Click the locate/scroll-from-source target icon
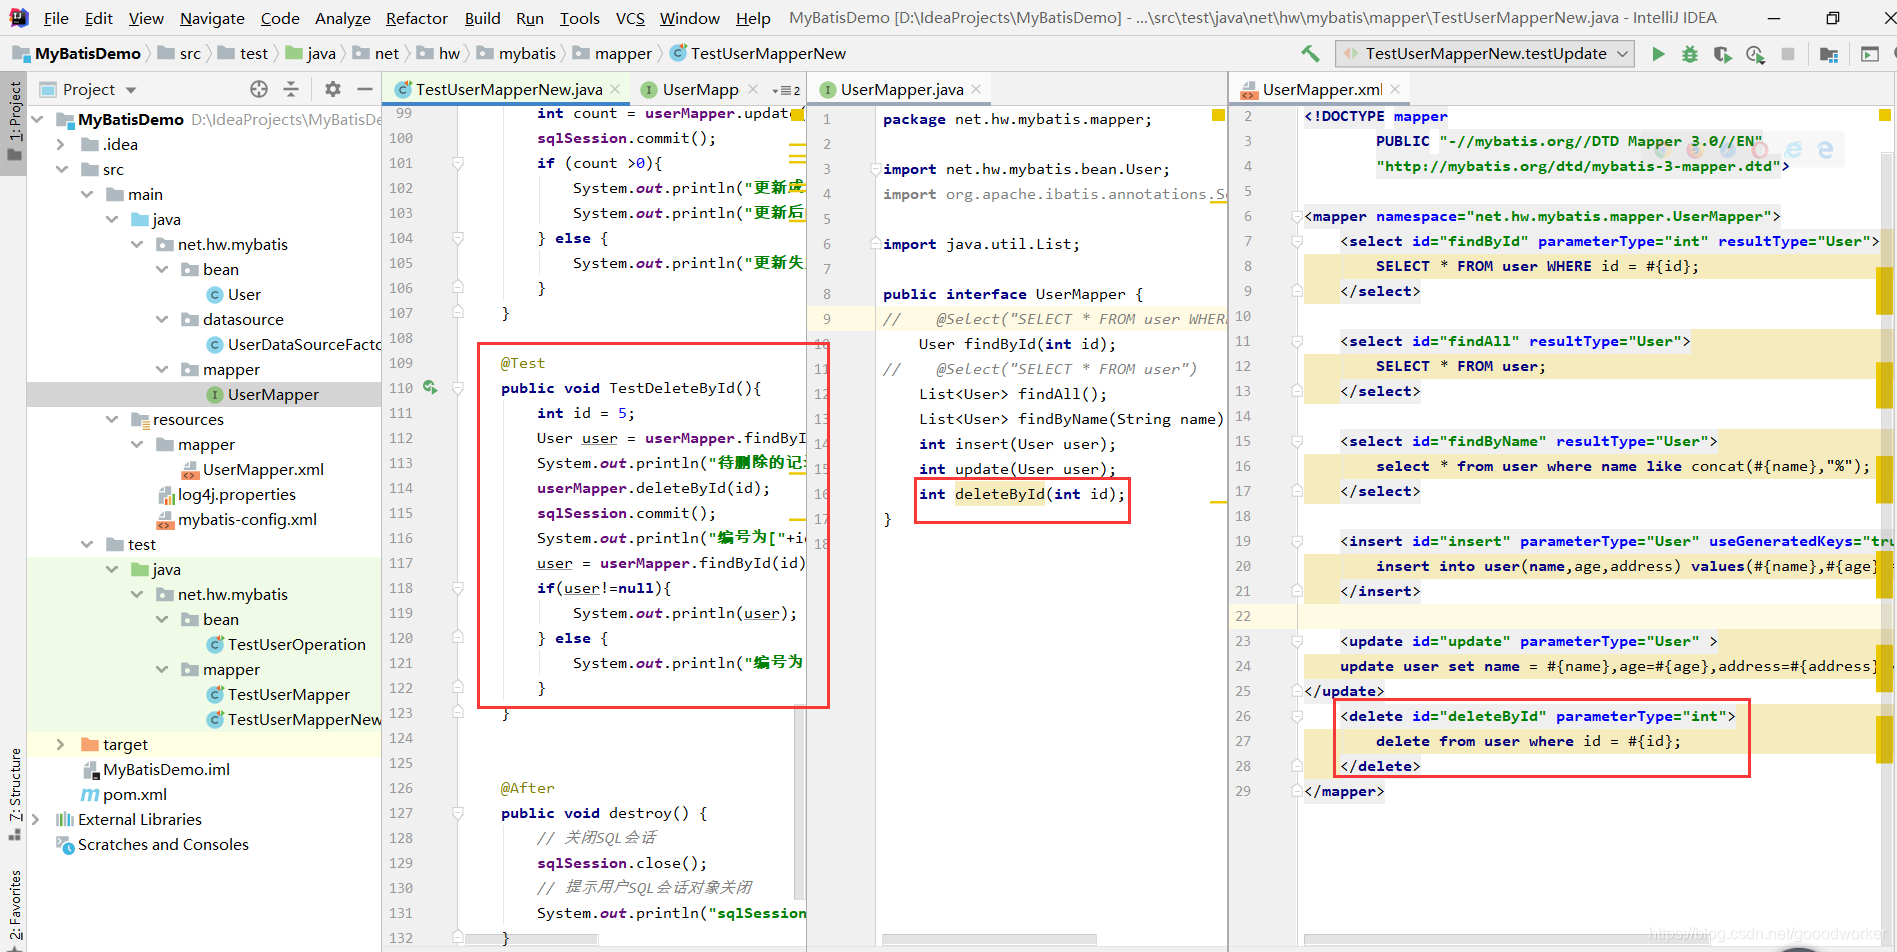 tap(259, 89)
